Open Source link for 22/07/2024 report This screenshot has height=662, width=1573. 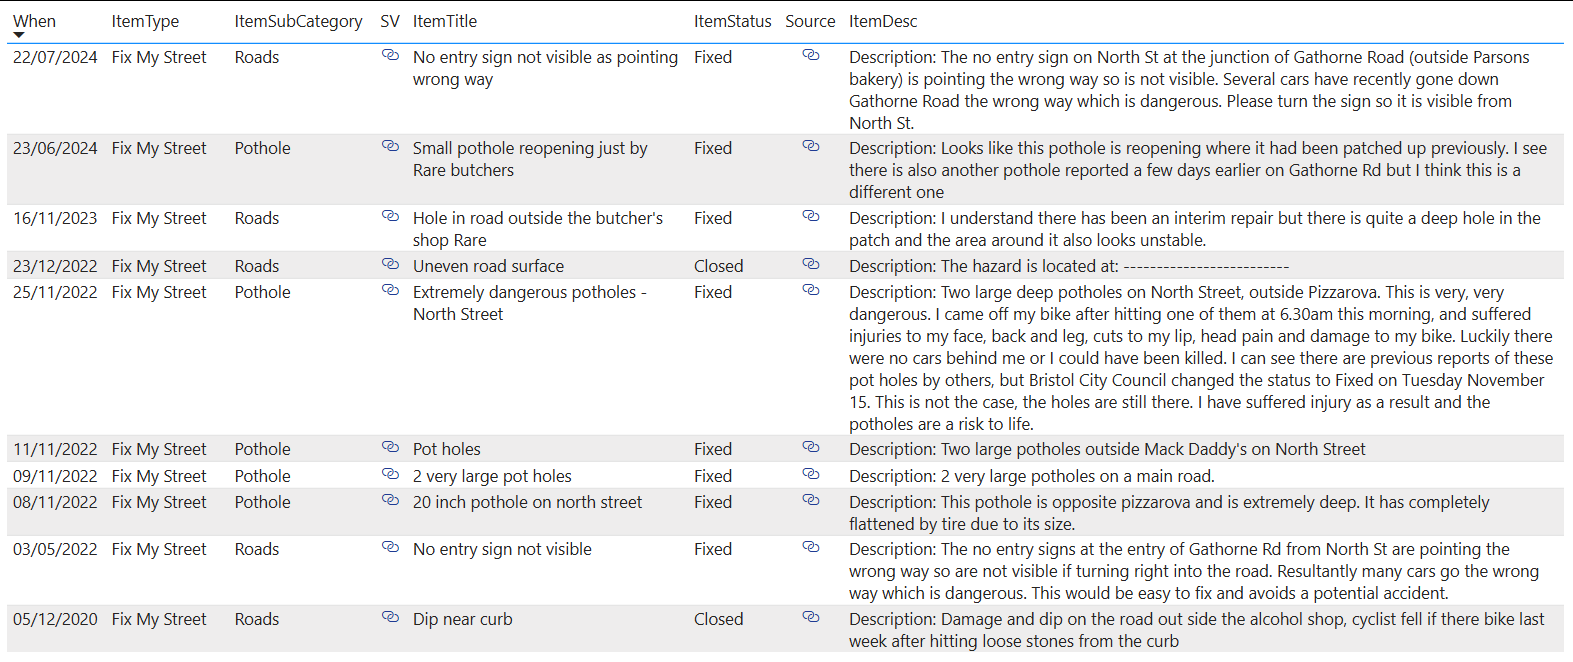click(x=810, y=55)
